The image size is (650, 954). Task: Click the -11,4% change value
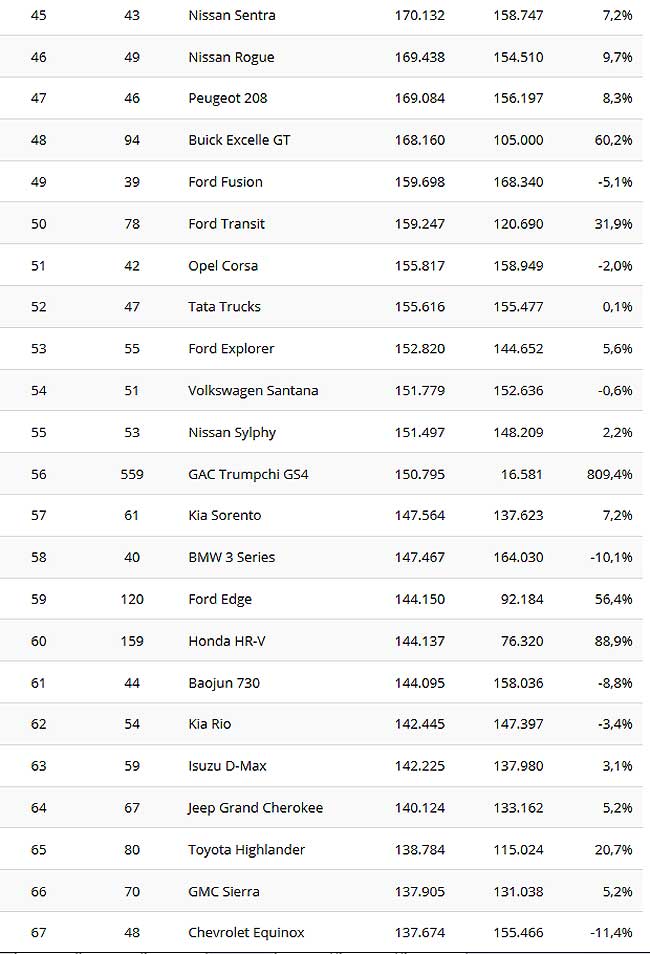(612, 933)
